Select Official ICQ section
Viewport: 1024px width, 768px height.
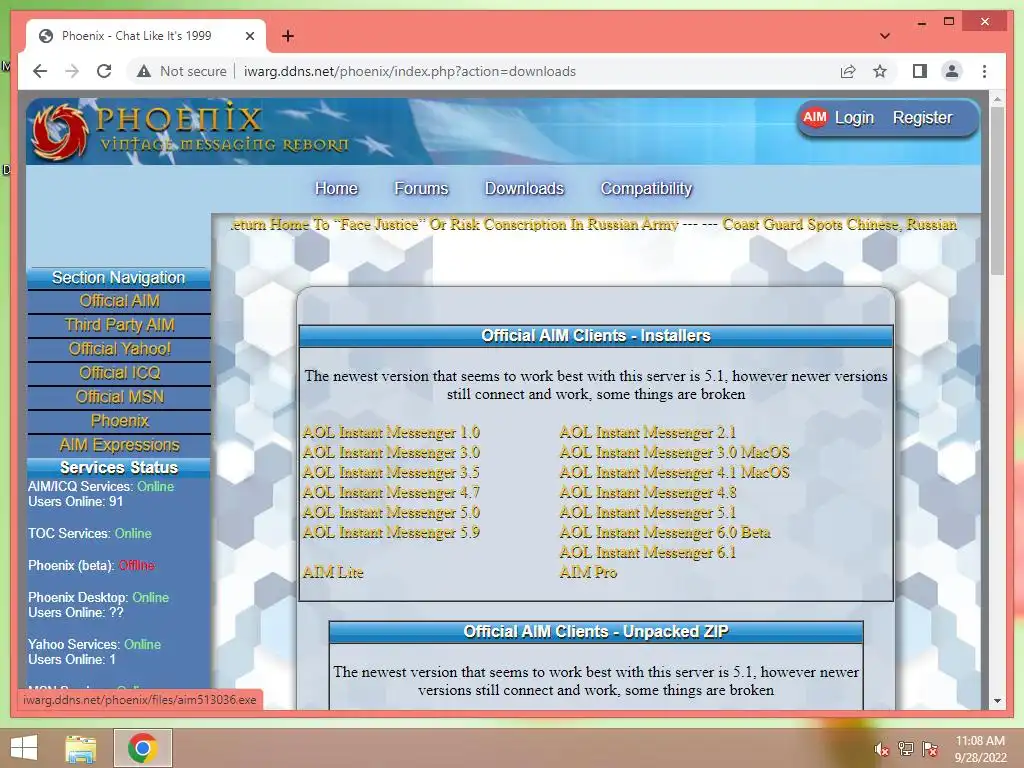[x=120, y=373]
